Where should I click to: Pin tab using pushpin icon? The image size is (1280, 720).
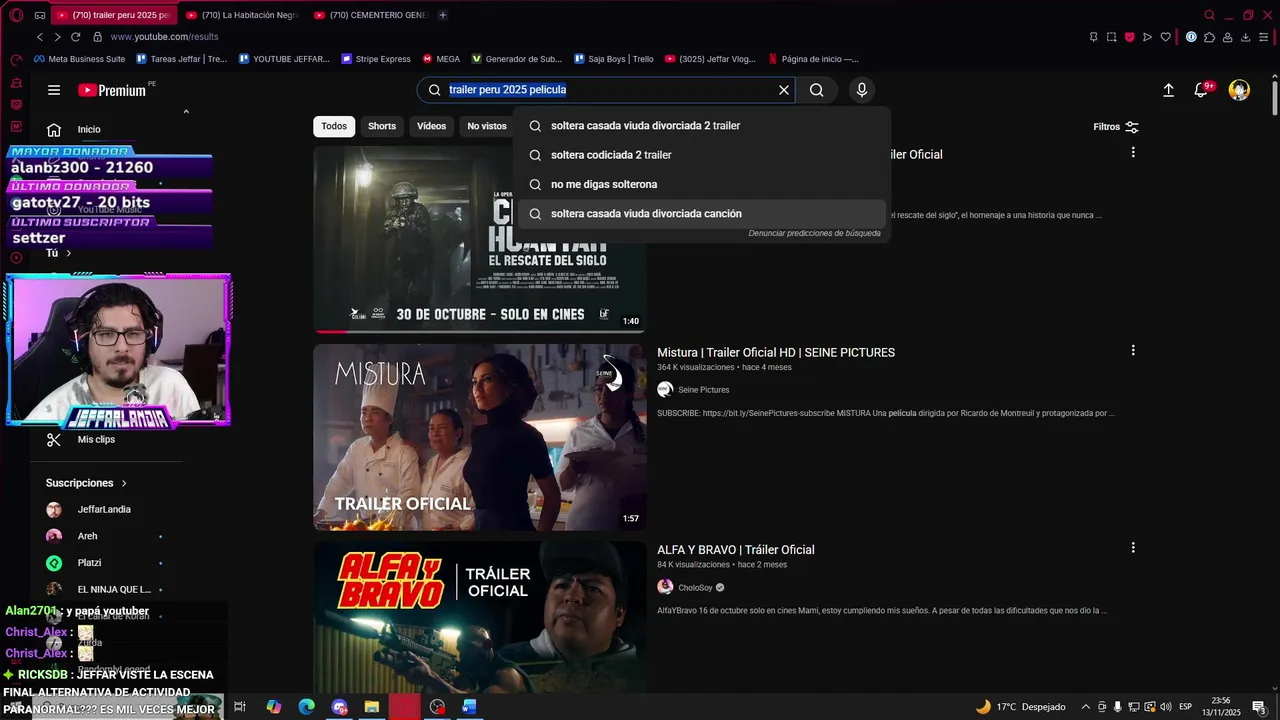[x=1093, y=37]
